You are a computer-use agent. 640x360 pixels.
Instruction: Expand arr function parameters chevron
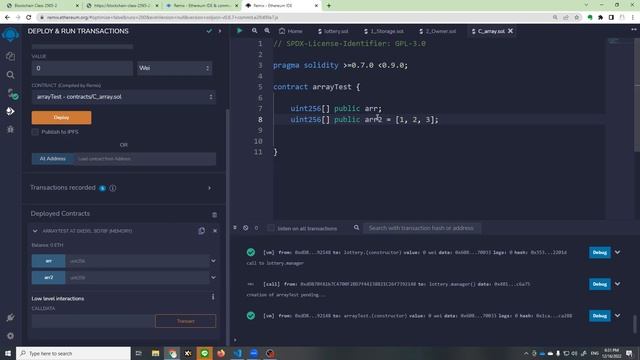tap(213, 261)
